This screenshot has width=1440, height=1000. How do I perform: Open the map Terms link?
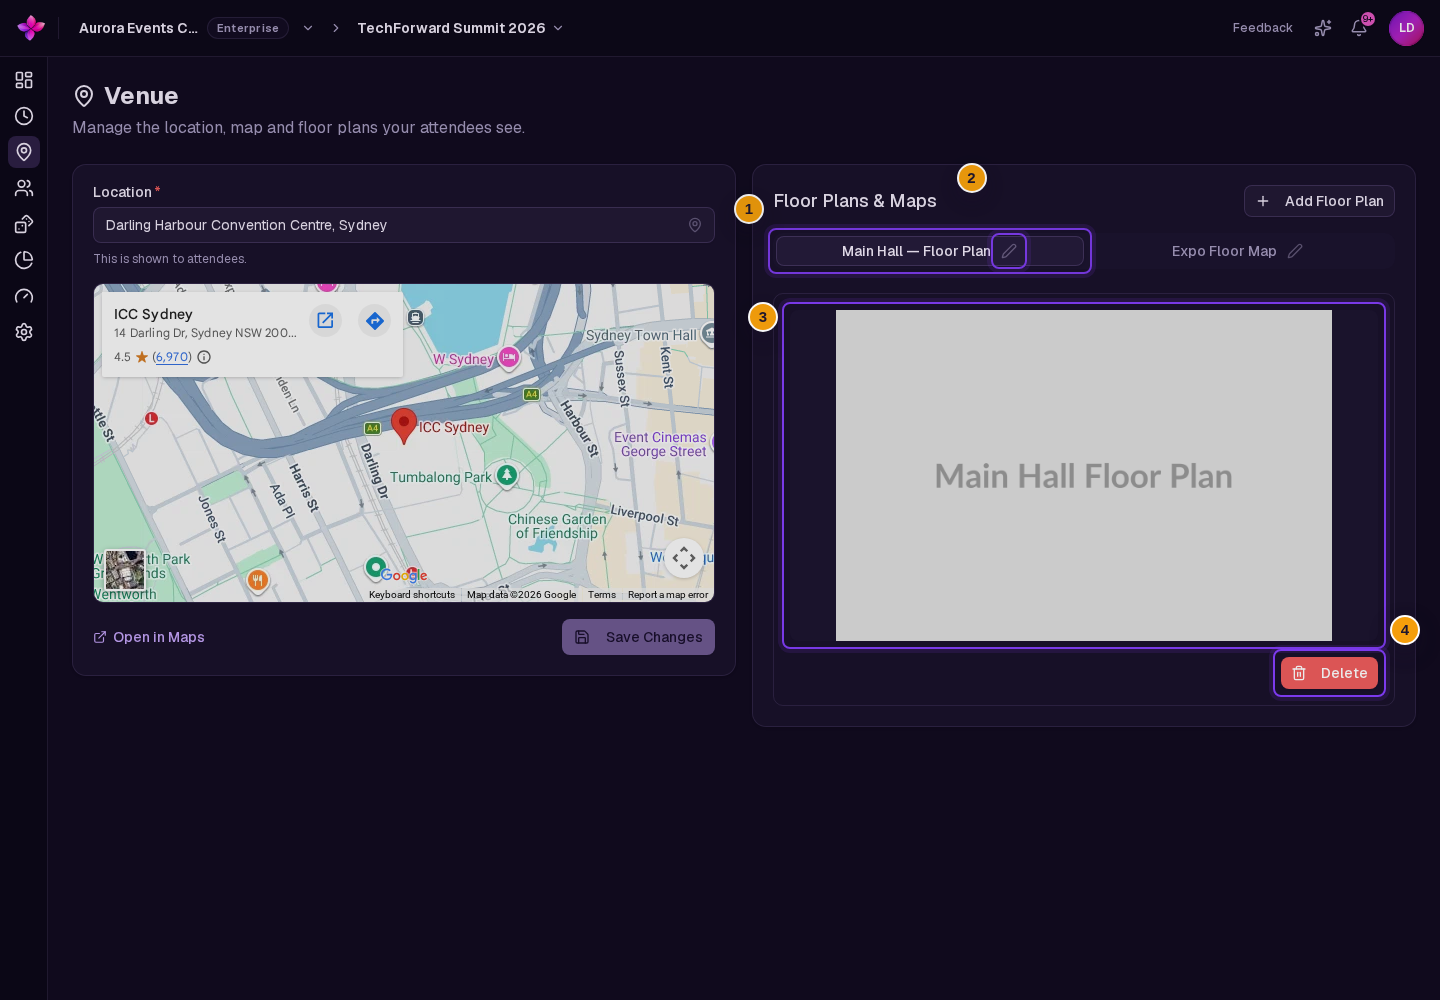tap(602, 595)
